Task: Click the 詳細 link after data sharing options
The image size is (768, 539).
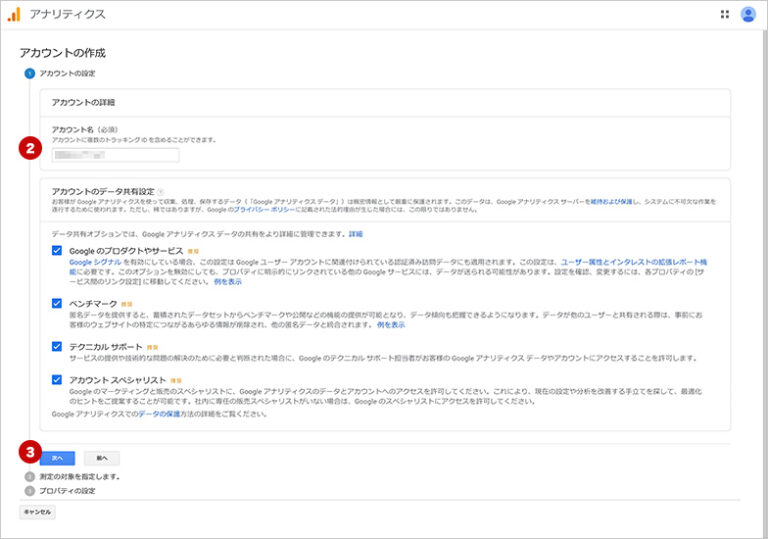Action: click(356, 234)
